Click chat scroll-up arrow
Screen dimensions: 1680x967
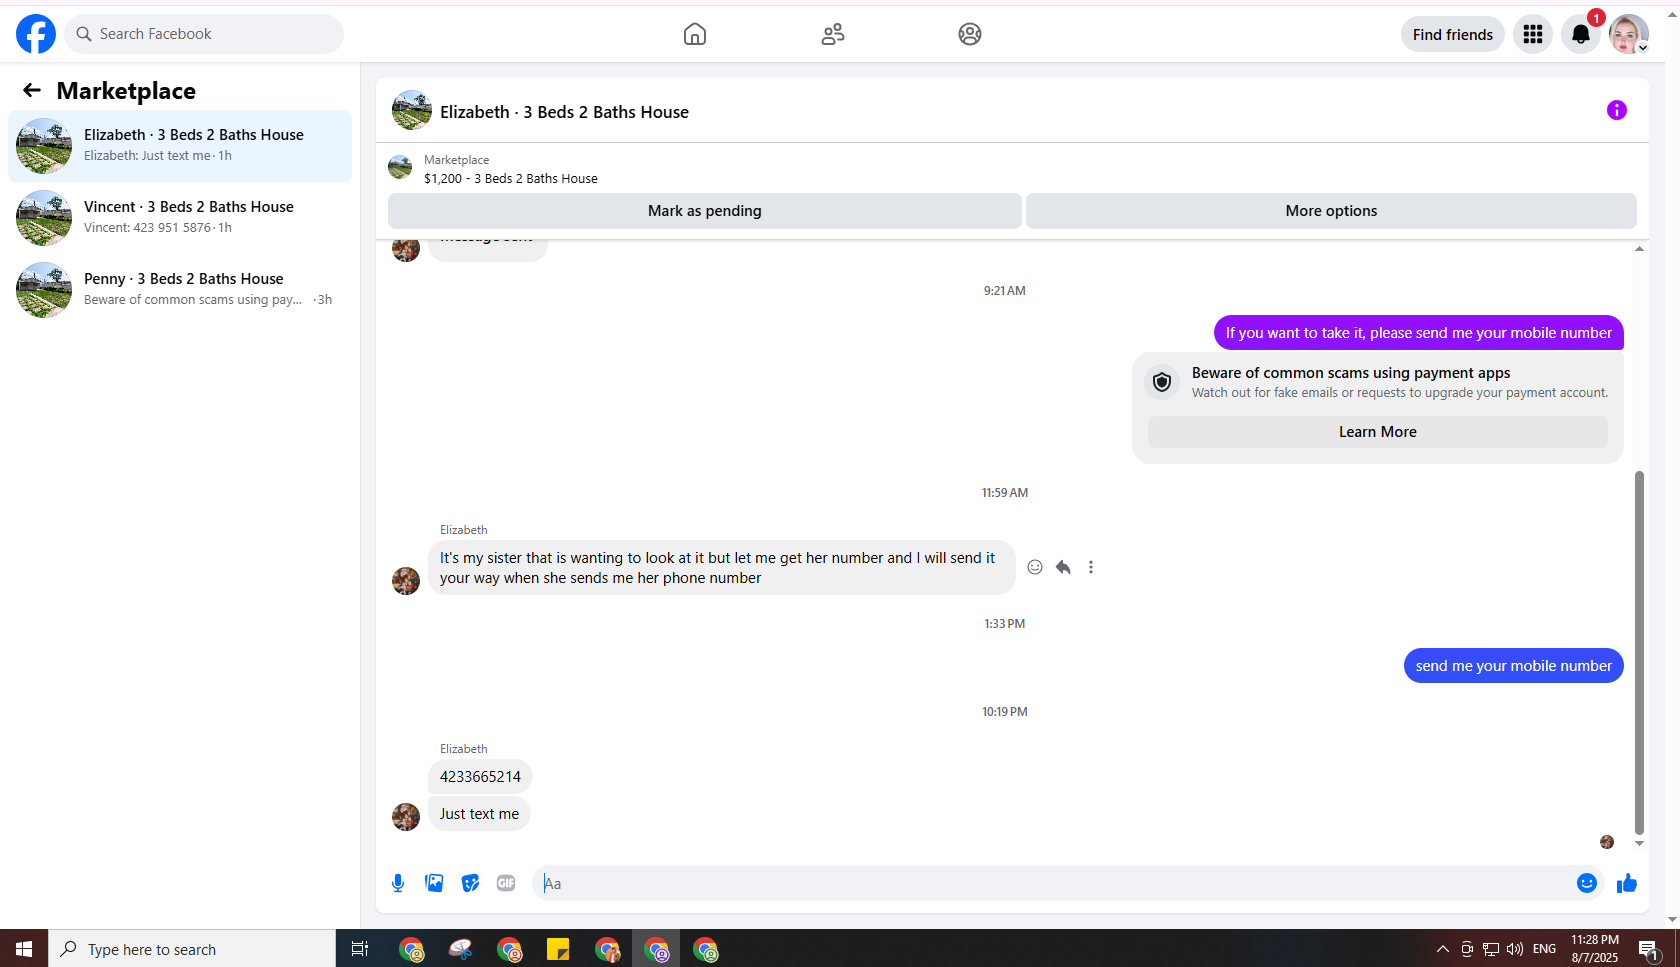[1639, 249]
